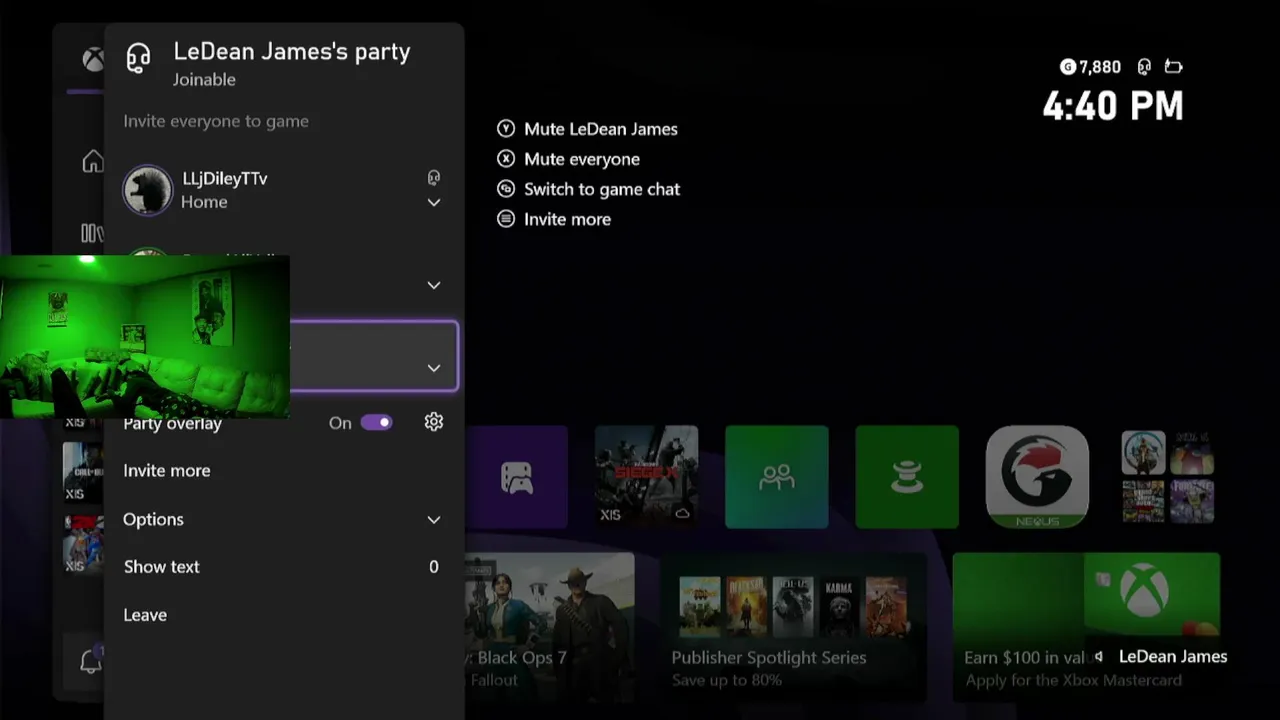1280x720 pixels.
Task: Click LLjDileyTTv headset mic status icon
Action: pyautogui.click(x=433, y=178)
